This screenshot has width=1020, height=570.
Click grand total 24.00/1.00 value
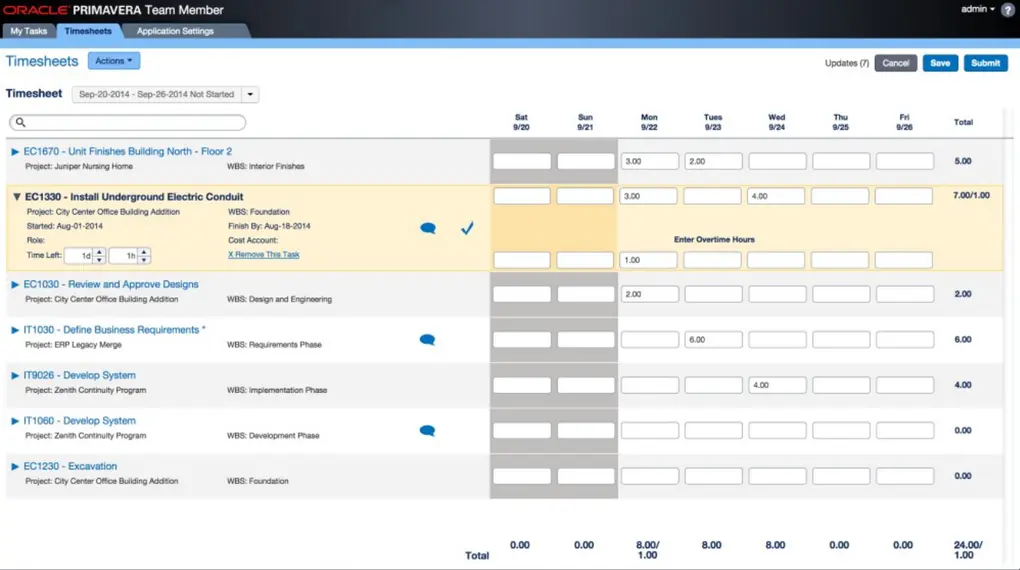(x=967, y=550)
